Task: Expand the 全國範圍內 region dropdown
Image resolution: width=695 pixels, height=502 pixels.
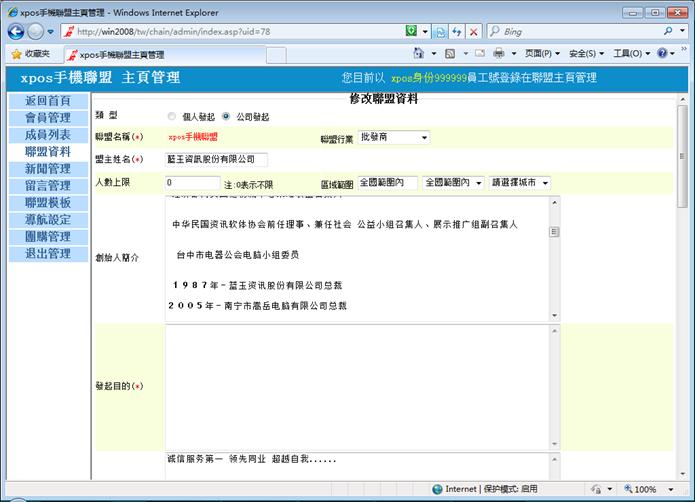Action: click(x=453, y=183)
